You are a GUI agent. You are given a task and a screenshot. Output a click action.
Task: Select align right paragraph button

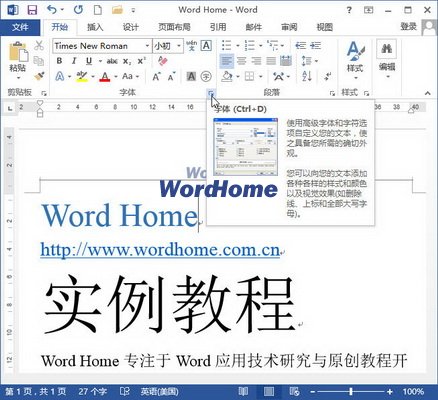click(x=256, y=61)
